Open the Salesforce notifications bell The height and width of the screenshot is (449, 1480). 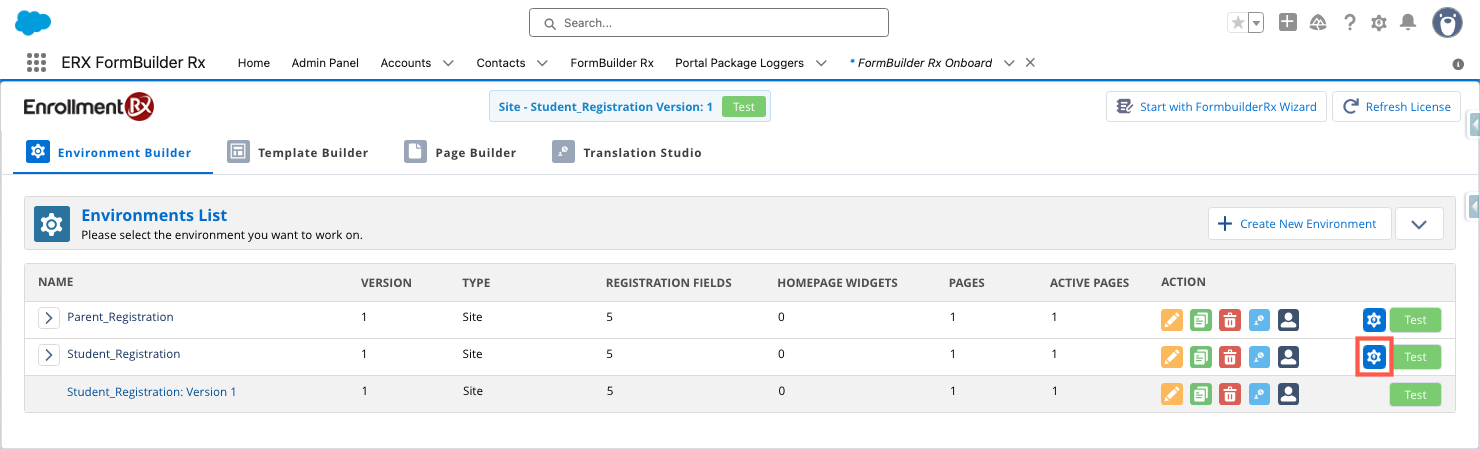coord(1408,22)
